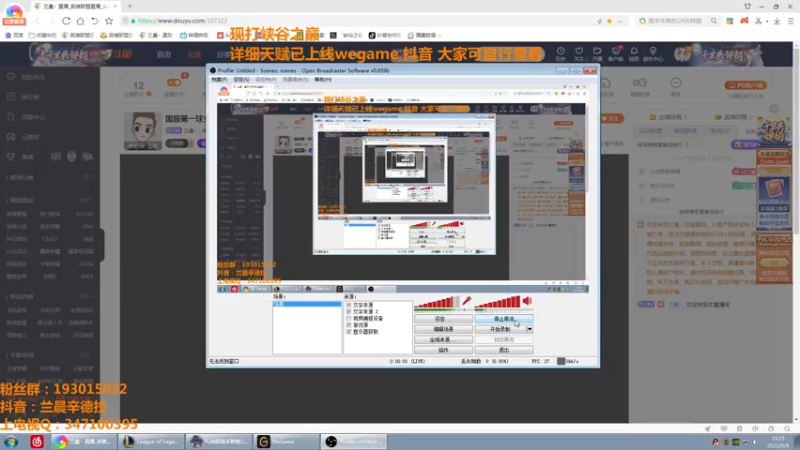Adjust the desktop audio volume meter in OBS

coord(497,303)
